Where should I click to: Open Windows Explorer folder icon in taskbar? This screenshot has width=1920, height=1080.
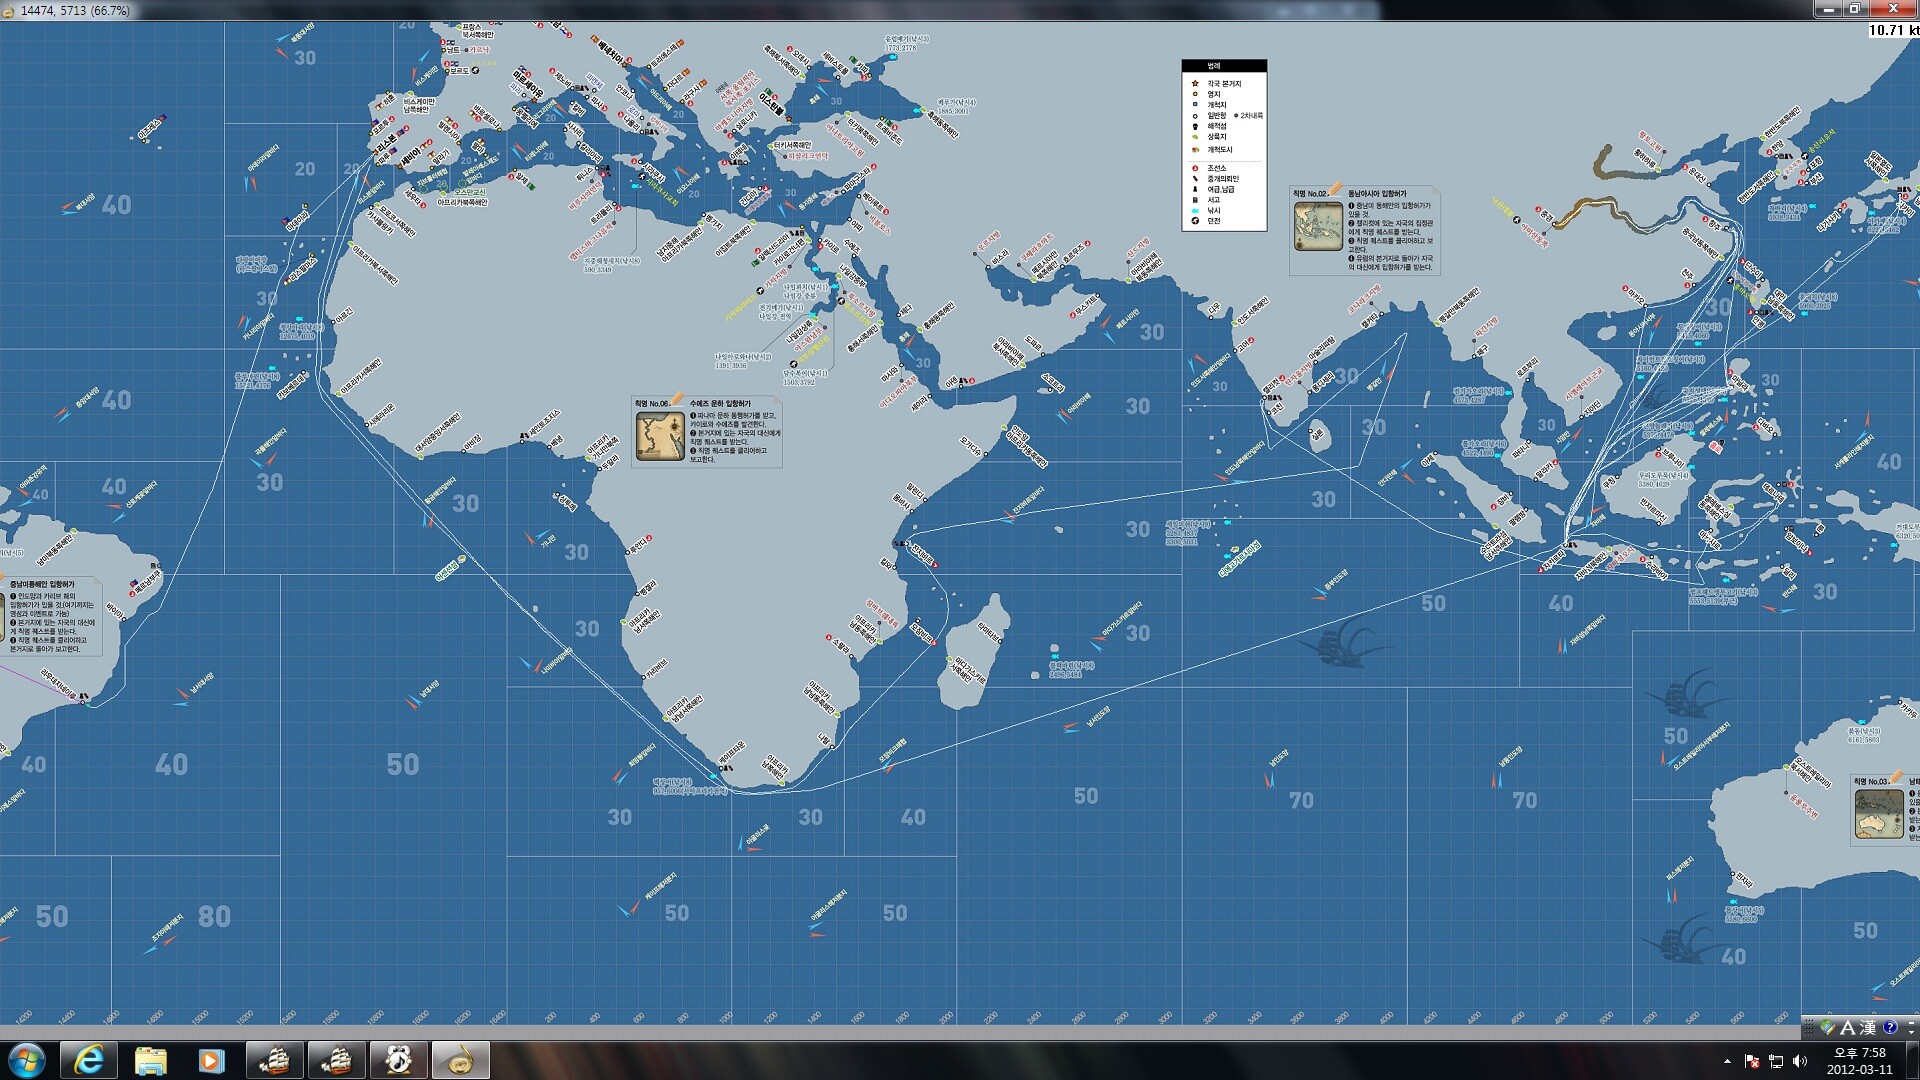point(150,1060)
